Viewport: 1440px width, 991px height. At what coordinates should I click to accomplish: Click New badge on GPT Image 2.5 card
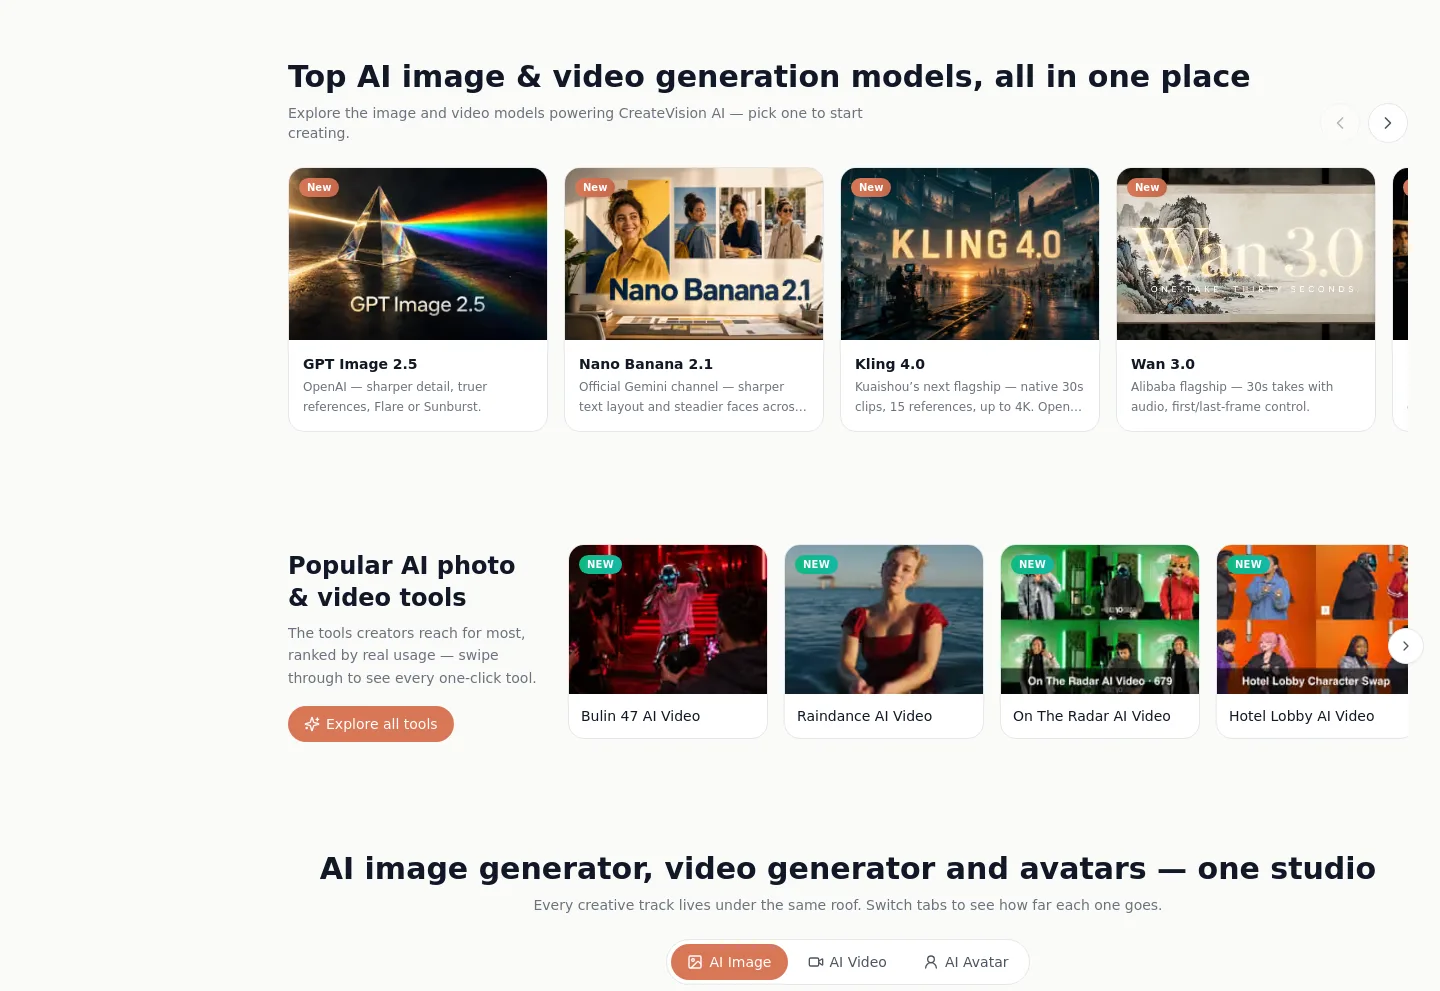click(x=319, y=187)
